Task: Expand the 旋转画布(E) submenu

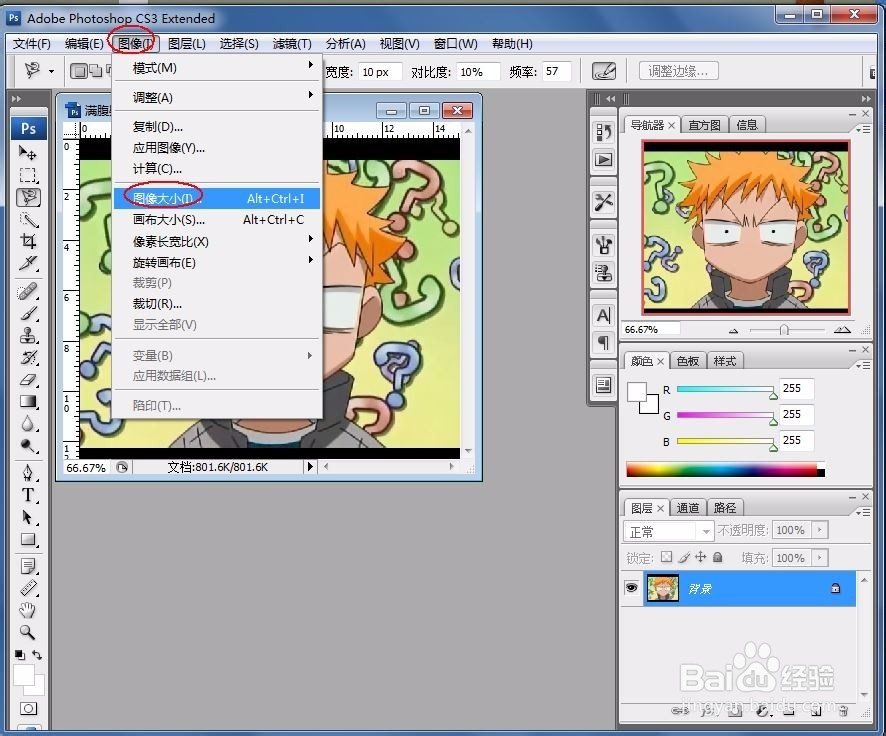Action: [218, 263]
